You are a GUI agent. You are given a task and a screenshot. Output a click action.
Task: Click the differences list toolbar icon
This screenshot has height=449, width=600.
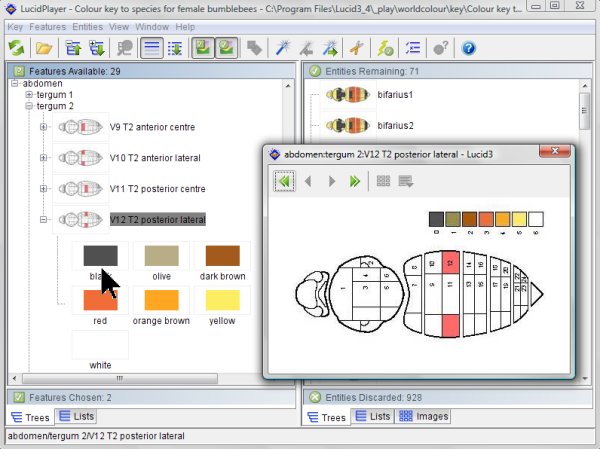413,48
